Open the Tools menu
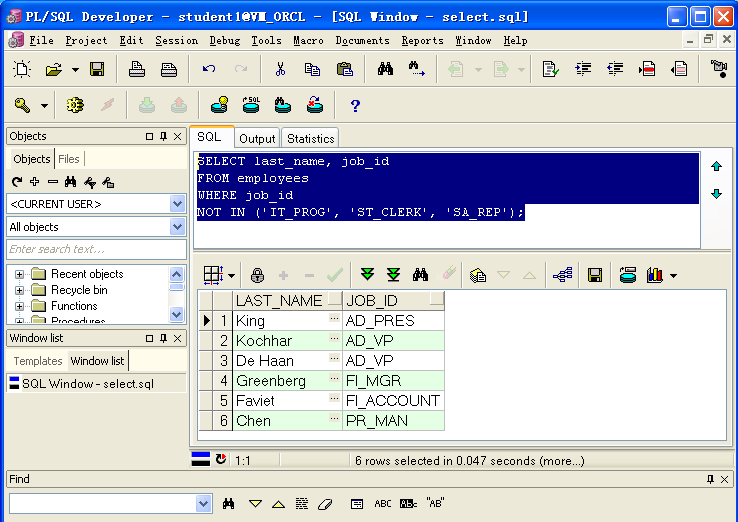 [266, 41]
